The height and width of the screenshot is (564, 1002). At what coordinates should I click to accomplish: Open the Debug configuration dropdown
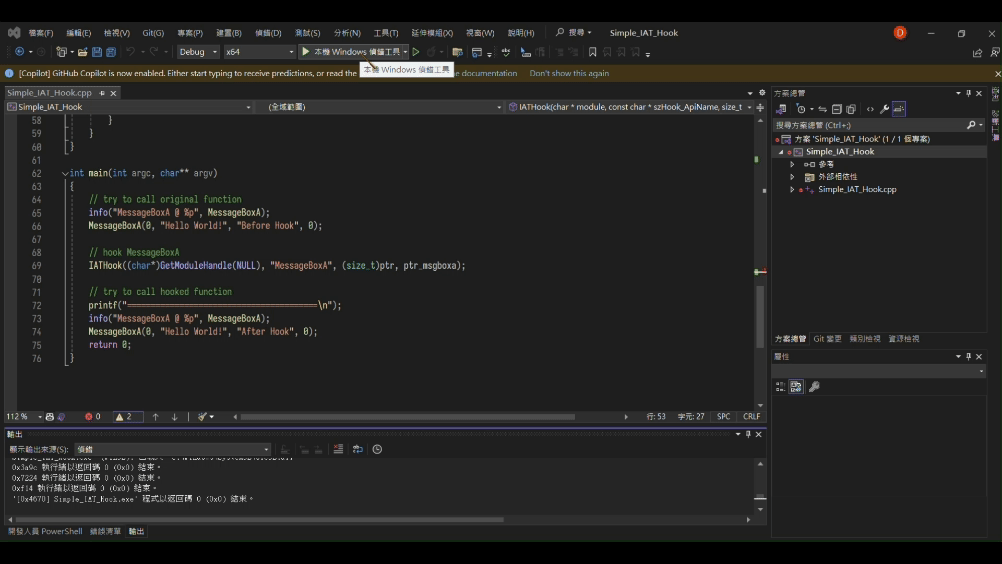click(198, 52)
